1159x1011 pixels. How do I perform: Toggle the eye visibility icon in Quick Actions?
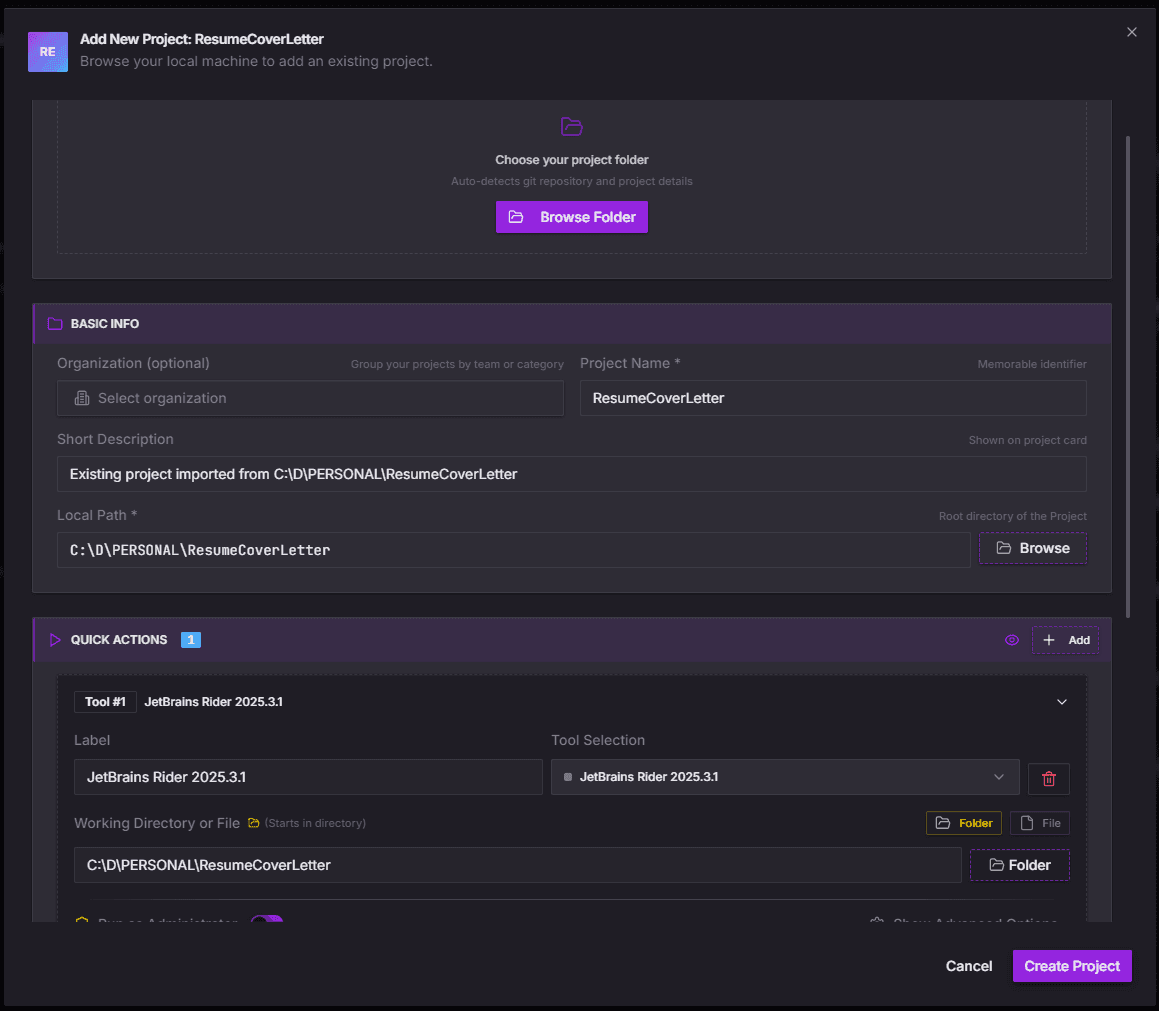coord(1012,640)
